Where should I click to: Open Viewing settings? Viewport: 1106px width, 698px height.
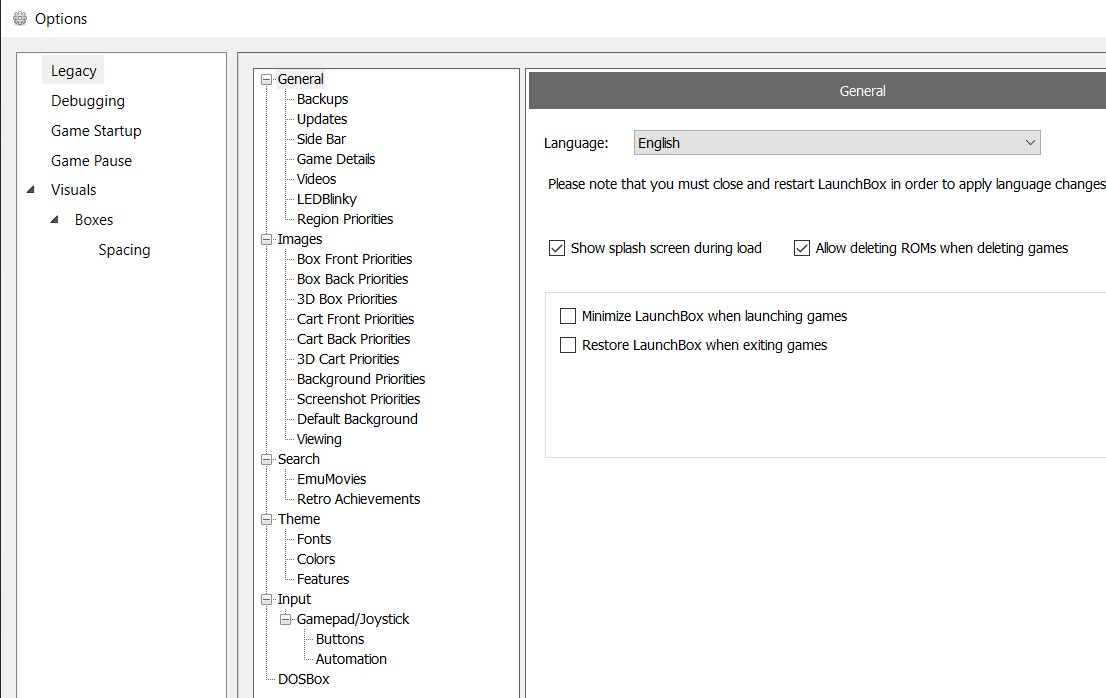(319, 439)
